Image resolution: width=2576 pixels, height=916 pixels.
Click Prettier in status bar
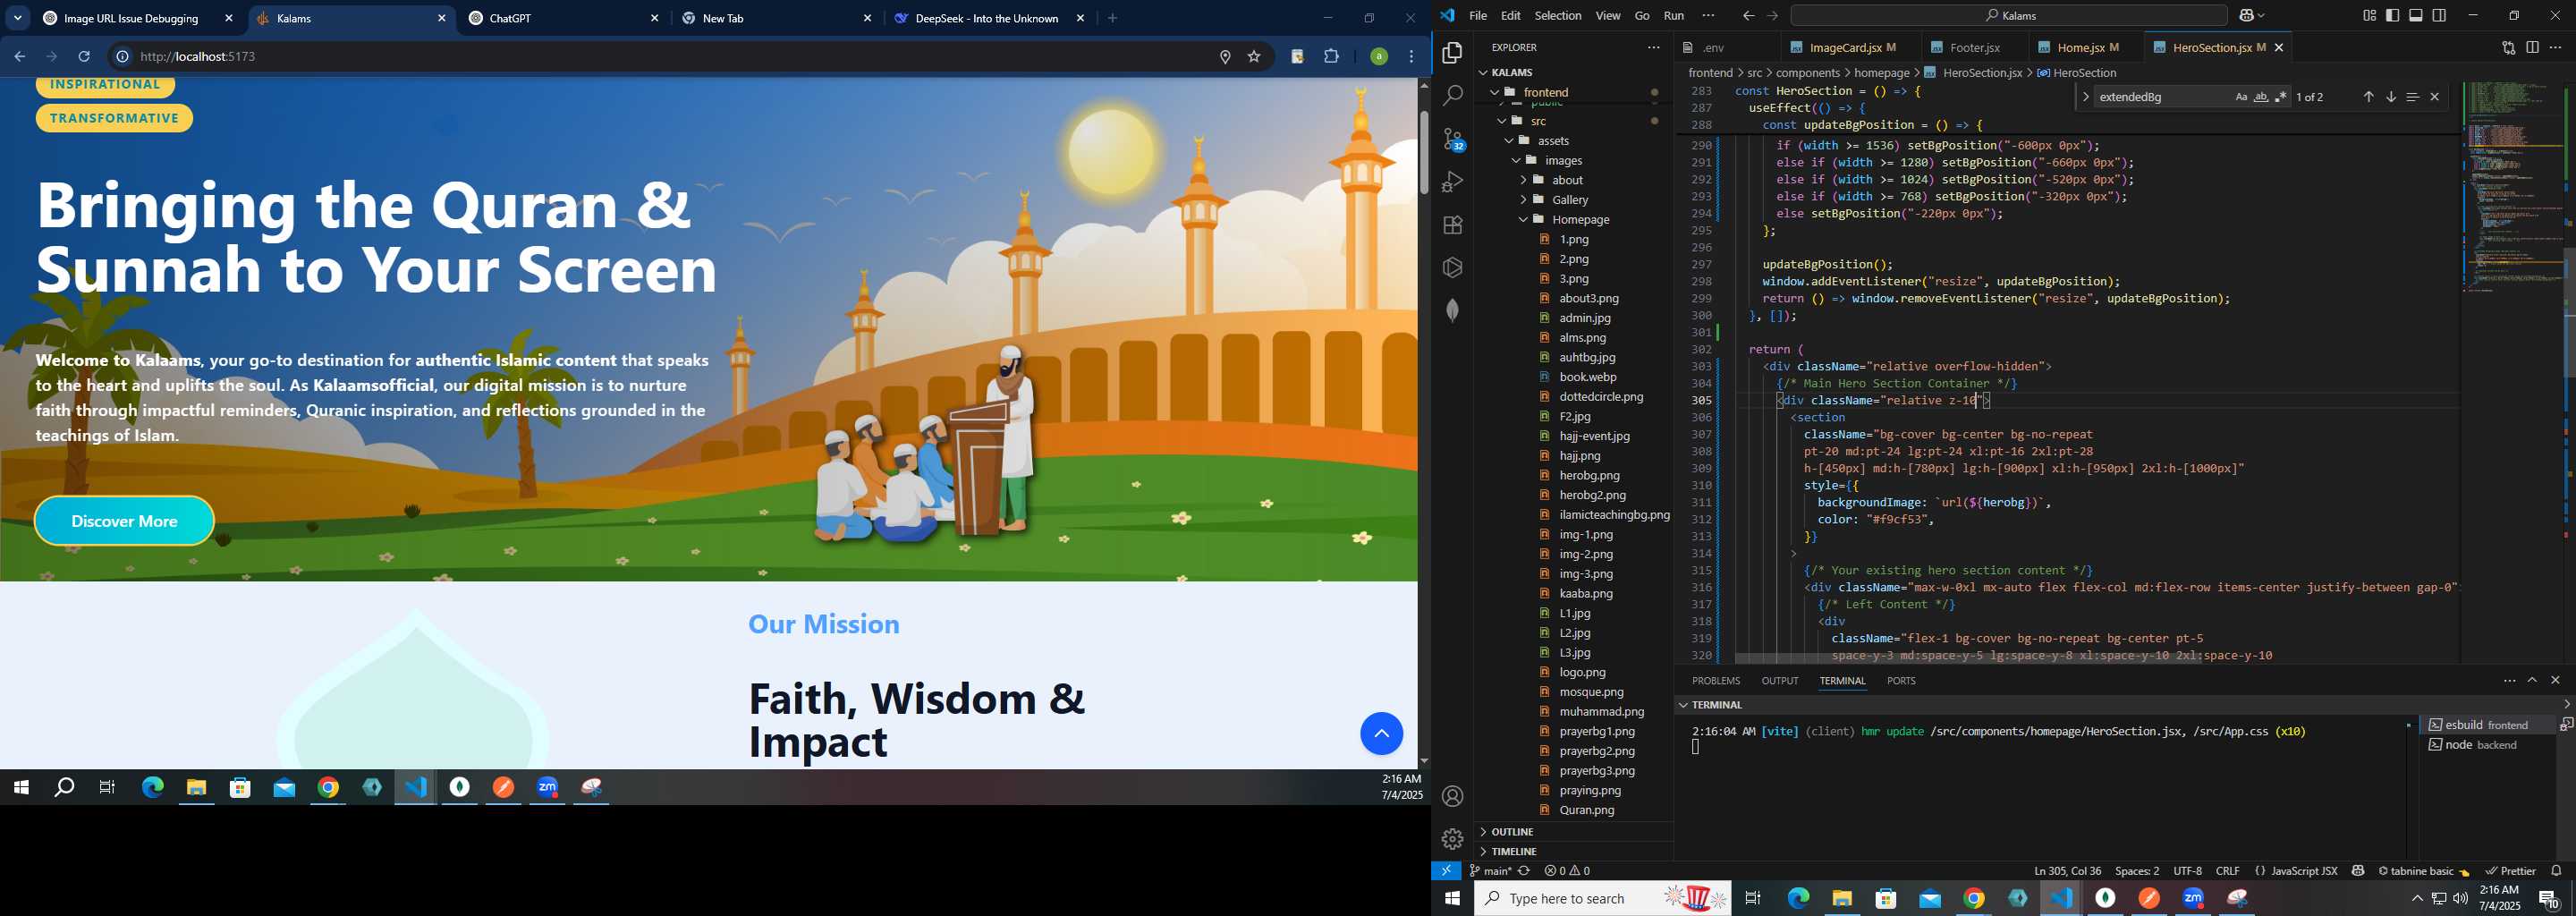2510,871
